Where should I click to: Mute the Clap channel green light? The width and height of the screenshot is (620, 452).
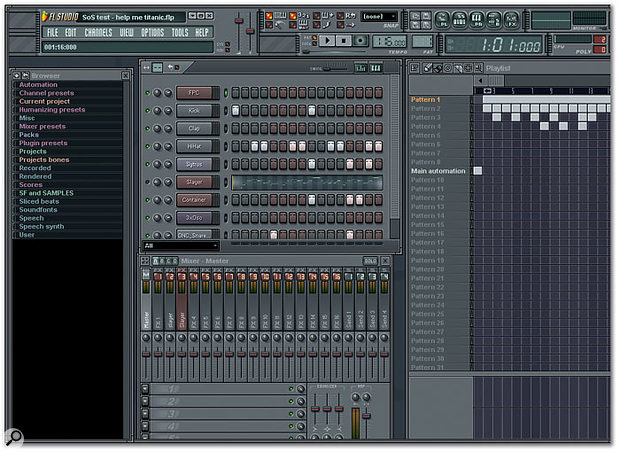click(x=147, y=129)
